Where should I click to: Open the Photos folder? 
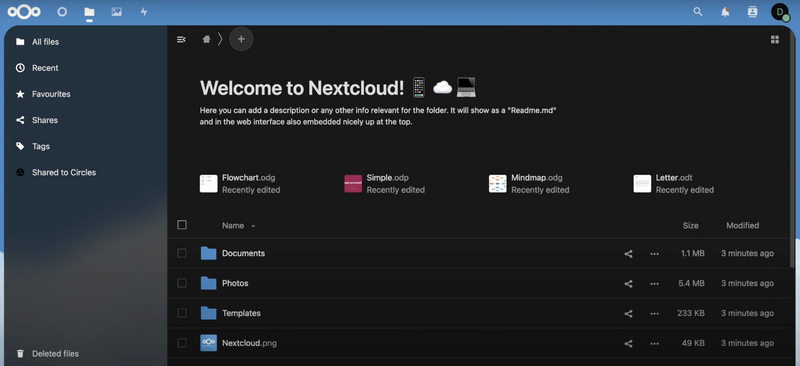[235, 283]
